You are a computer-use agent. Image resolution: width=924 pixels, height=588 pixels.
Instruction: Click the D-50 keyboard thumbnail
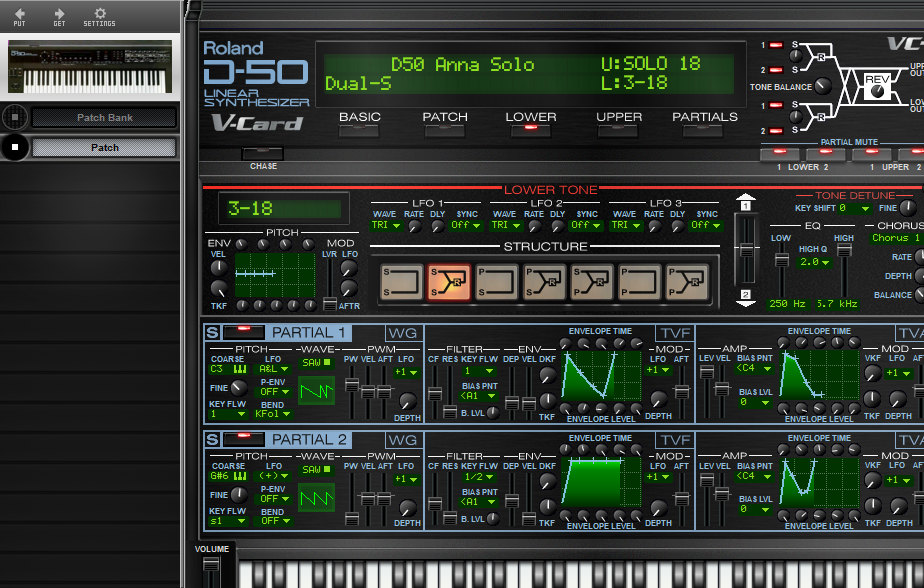90,67
